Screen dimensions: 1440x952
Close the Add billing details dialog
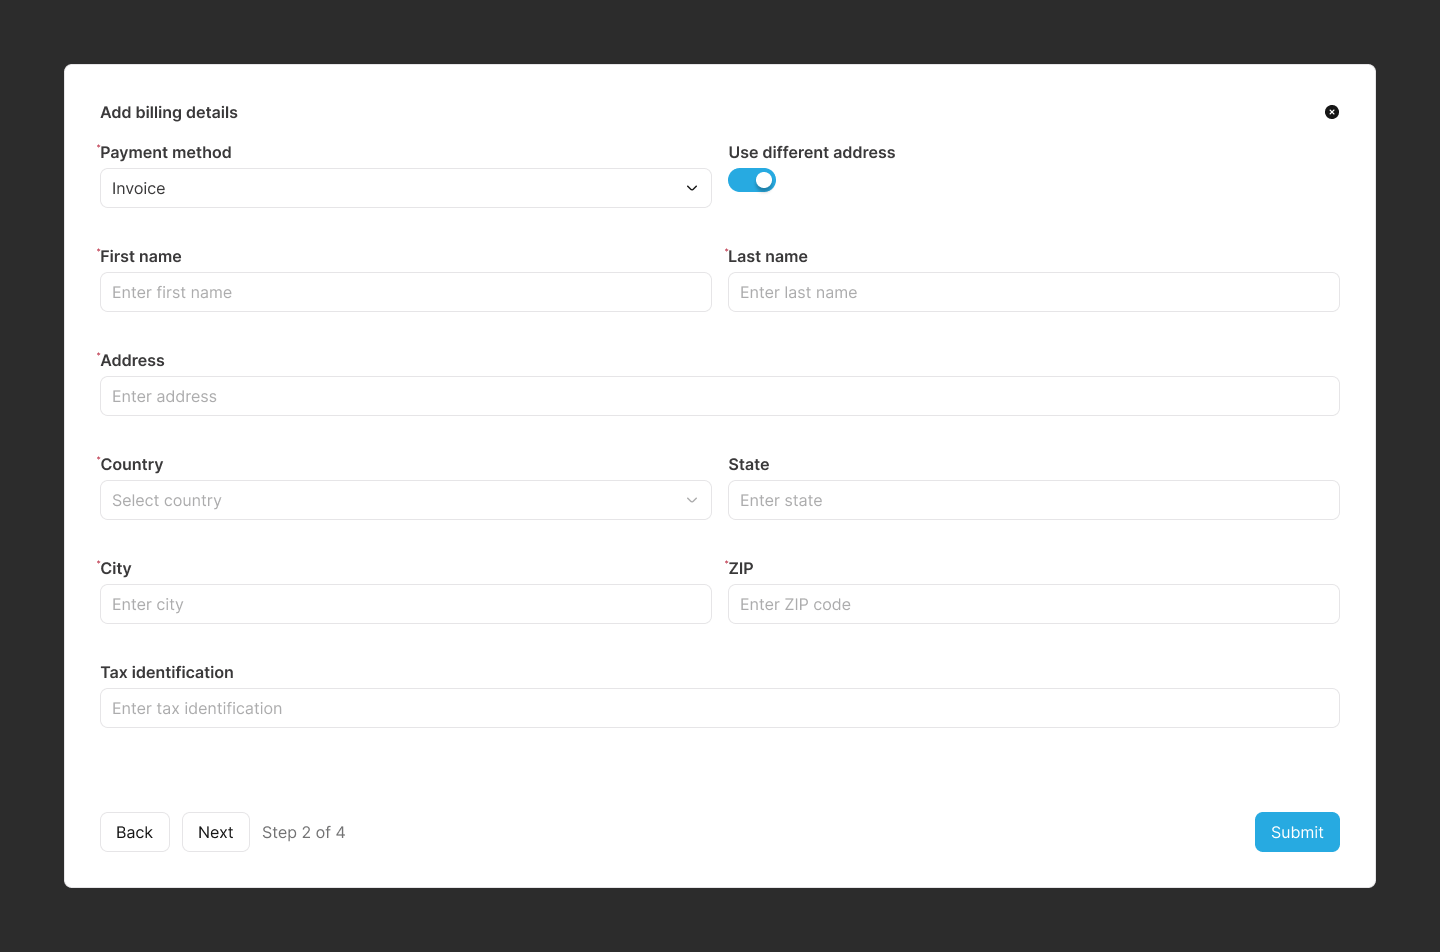[x=1331, y=112]
